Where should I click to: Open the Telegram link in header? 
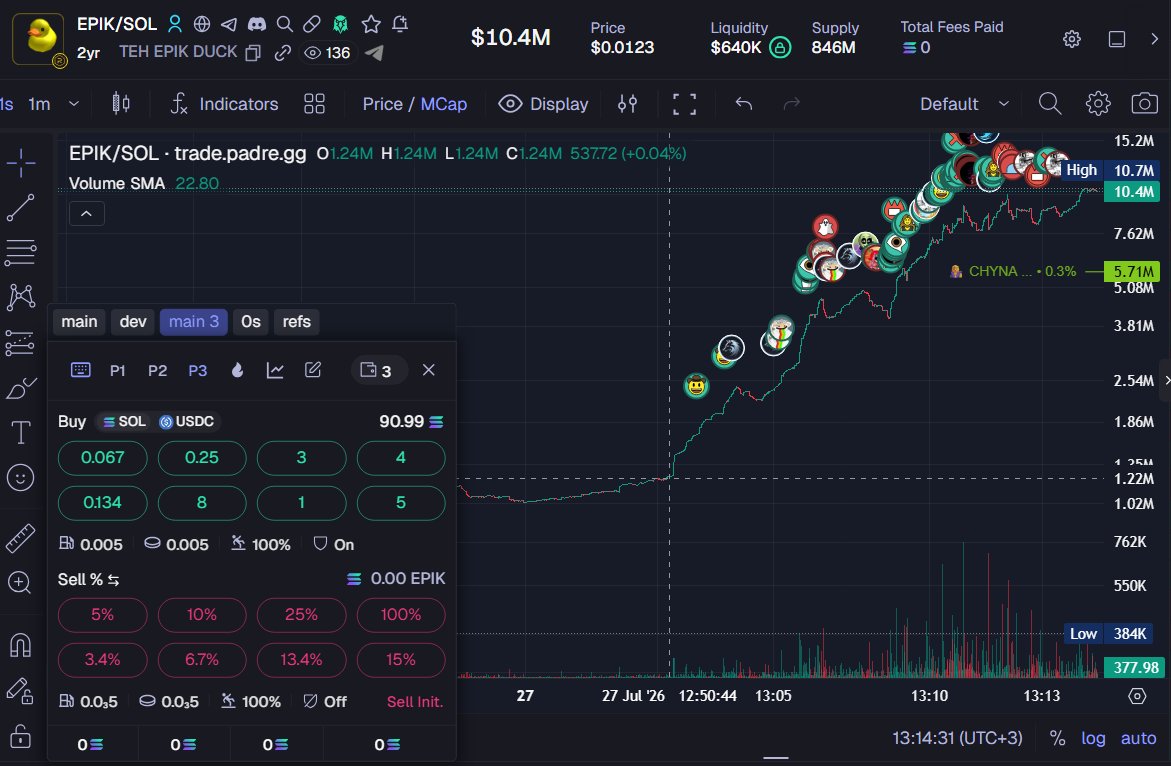(229, 24)
